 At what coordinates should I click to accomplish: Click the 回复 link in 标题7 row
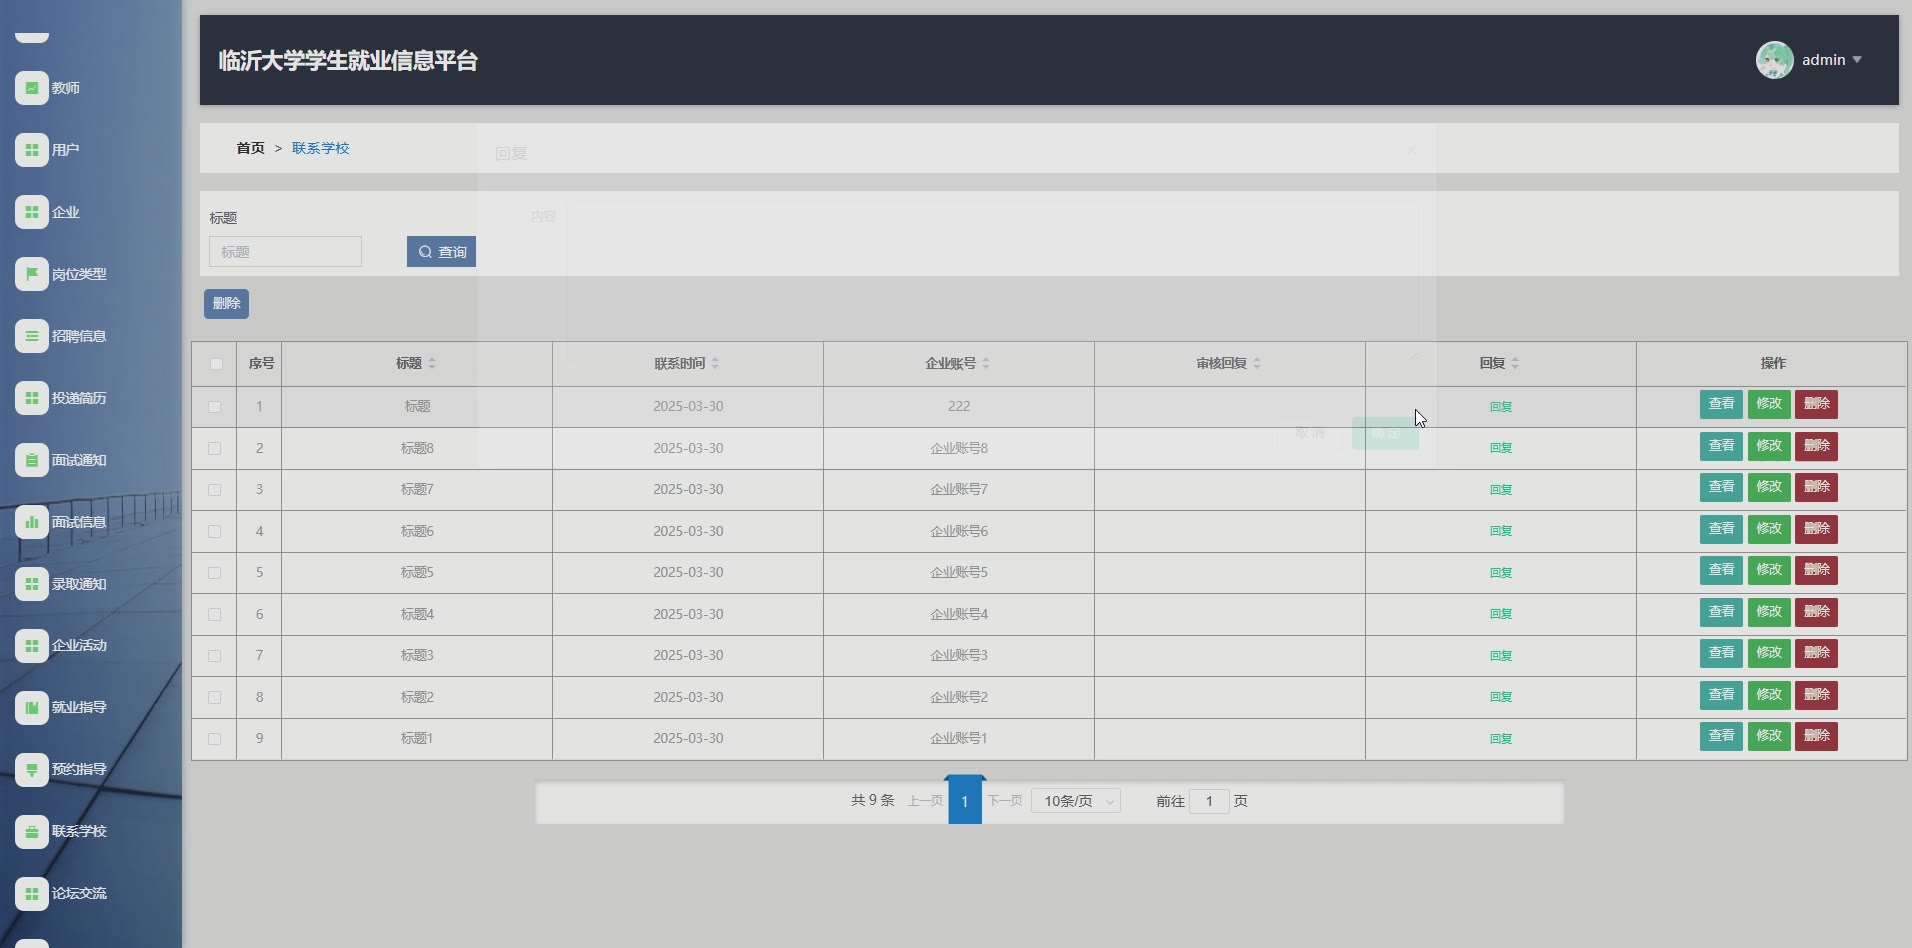[x=1501, y=490]
